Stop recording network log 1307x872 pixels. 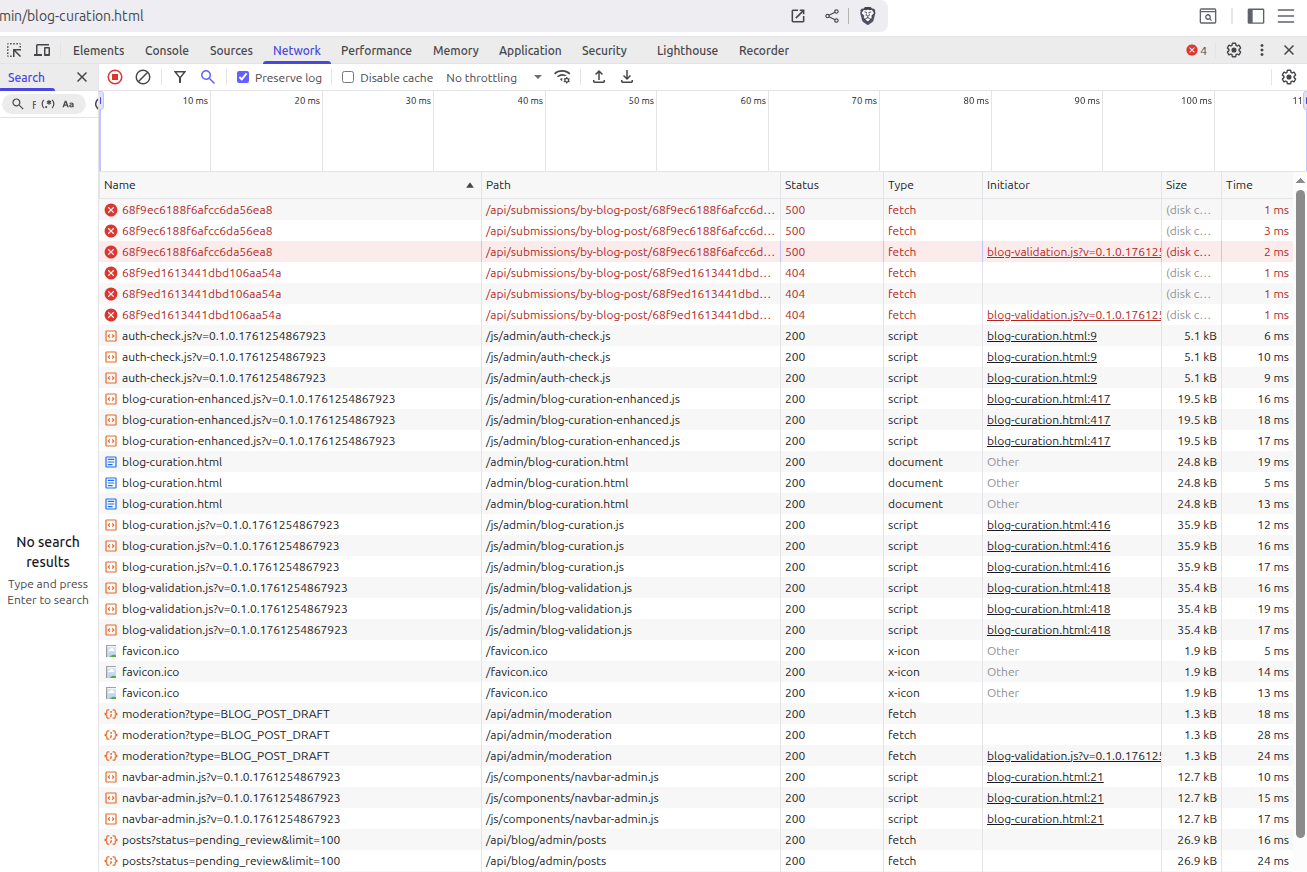click(x=115, y=77)
